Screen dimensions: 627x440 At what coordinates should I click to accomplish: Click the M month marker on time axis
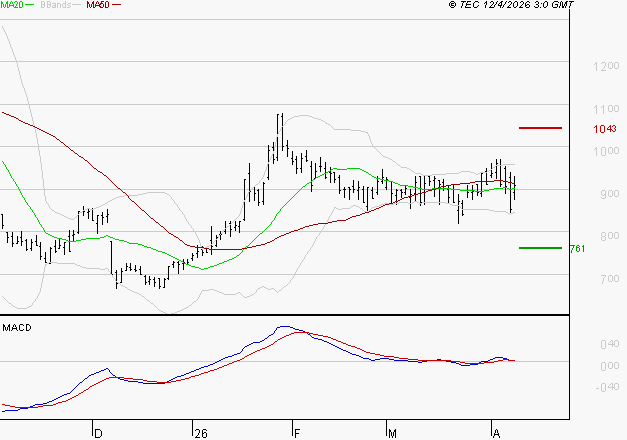tap(393, 433)
